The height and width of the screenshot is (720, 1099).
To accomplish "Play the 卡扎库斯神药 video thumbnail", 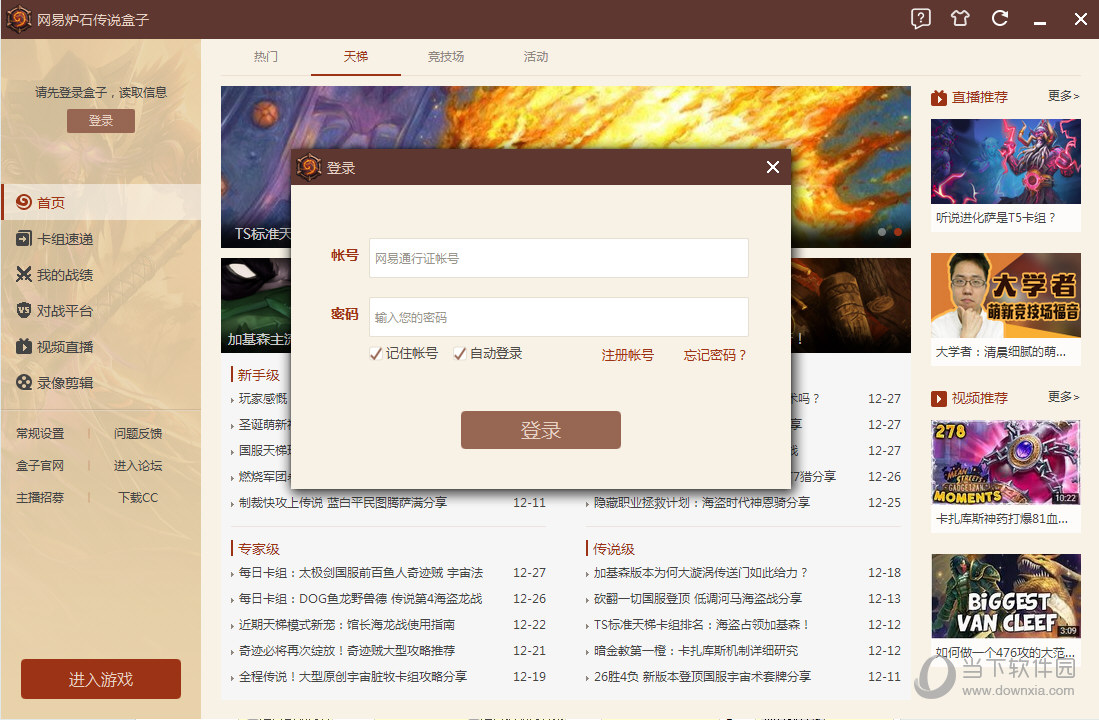I will (1005, 463).
